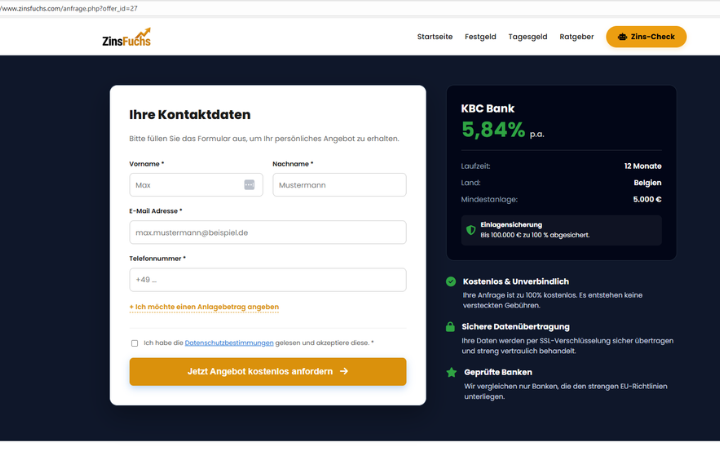Select Ratgeber in the top navigation
The width and height of the screenshot is (720, 455).
576,37
